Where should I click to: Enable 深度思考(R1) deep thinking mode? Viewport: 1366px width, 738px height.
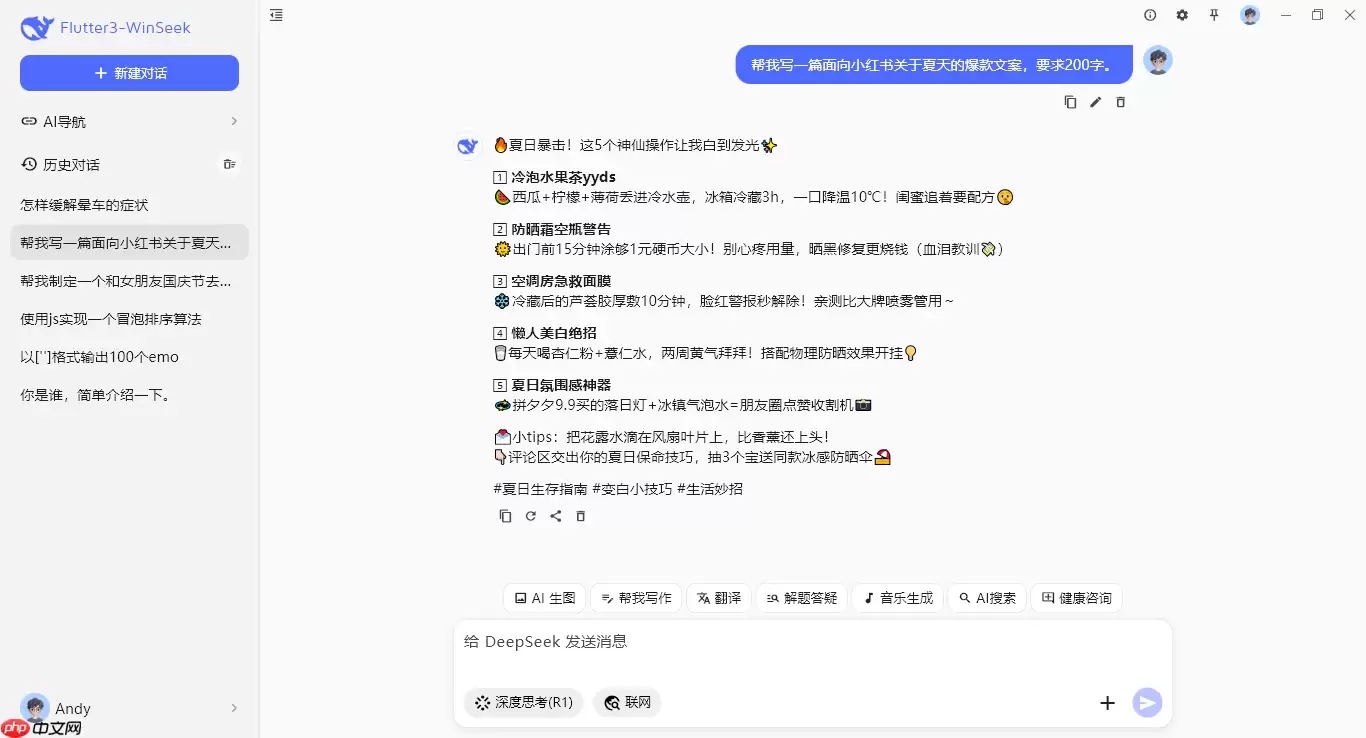(522, 702)
